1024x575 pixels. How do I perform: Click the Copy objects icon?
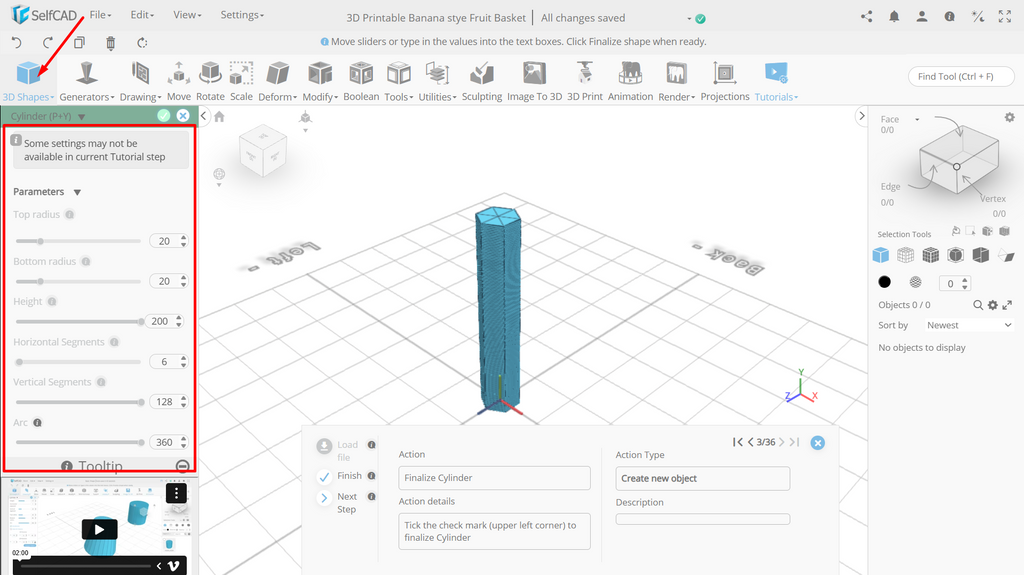point(79,43)
